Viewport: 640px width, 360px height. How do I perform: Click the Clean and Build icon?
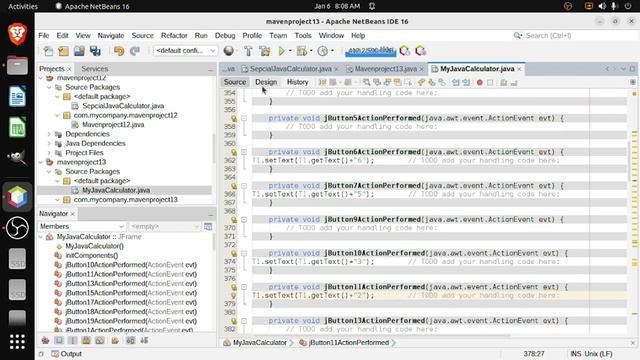click(x=264, y=51)
